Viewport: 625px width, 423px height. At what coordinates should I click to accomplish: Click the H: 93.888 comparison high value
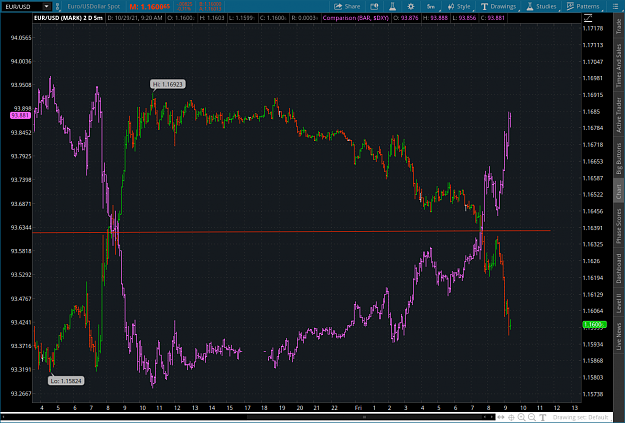click(x=435, y=18)
